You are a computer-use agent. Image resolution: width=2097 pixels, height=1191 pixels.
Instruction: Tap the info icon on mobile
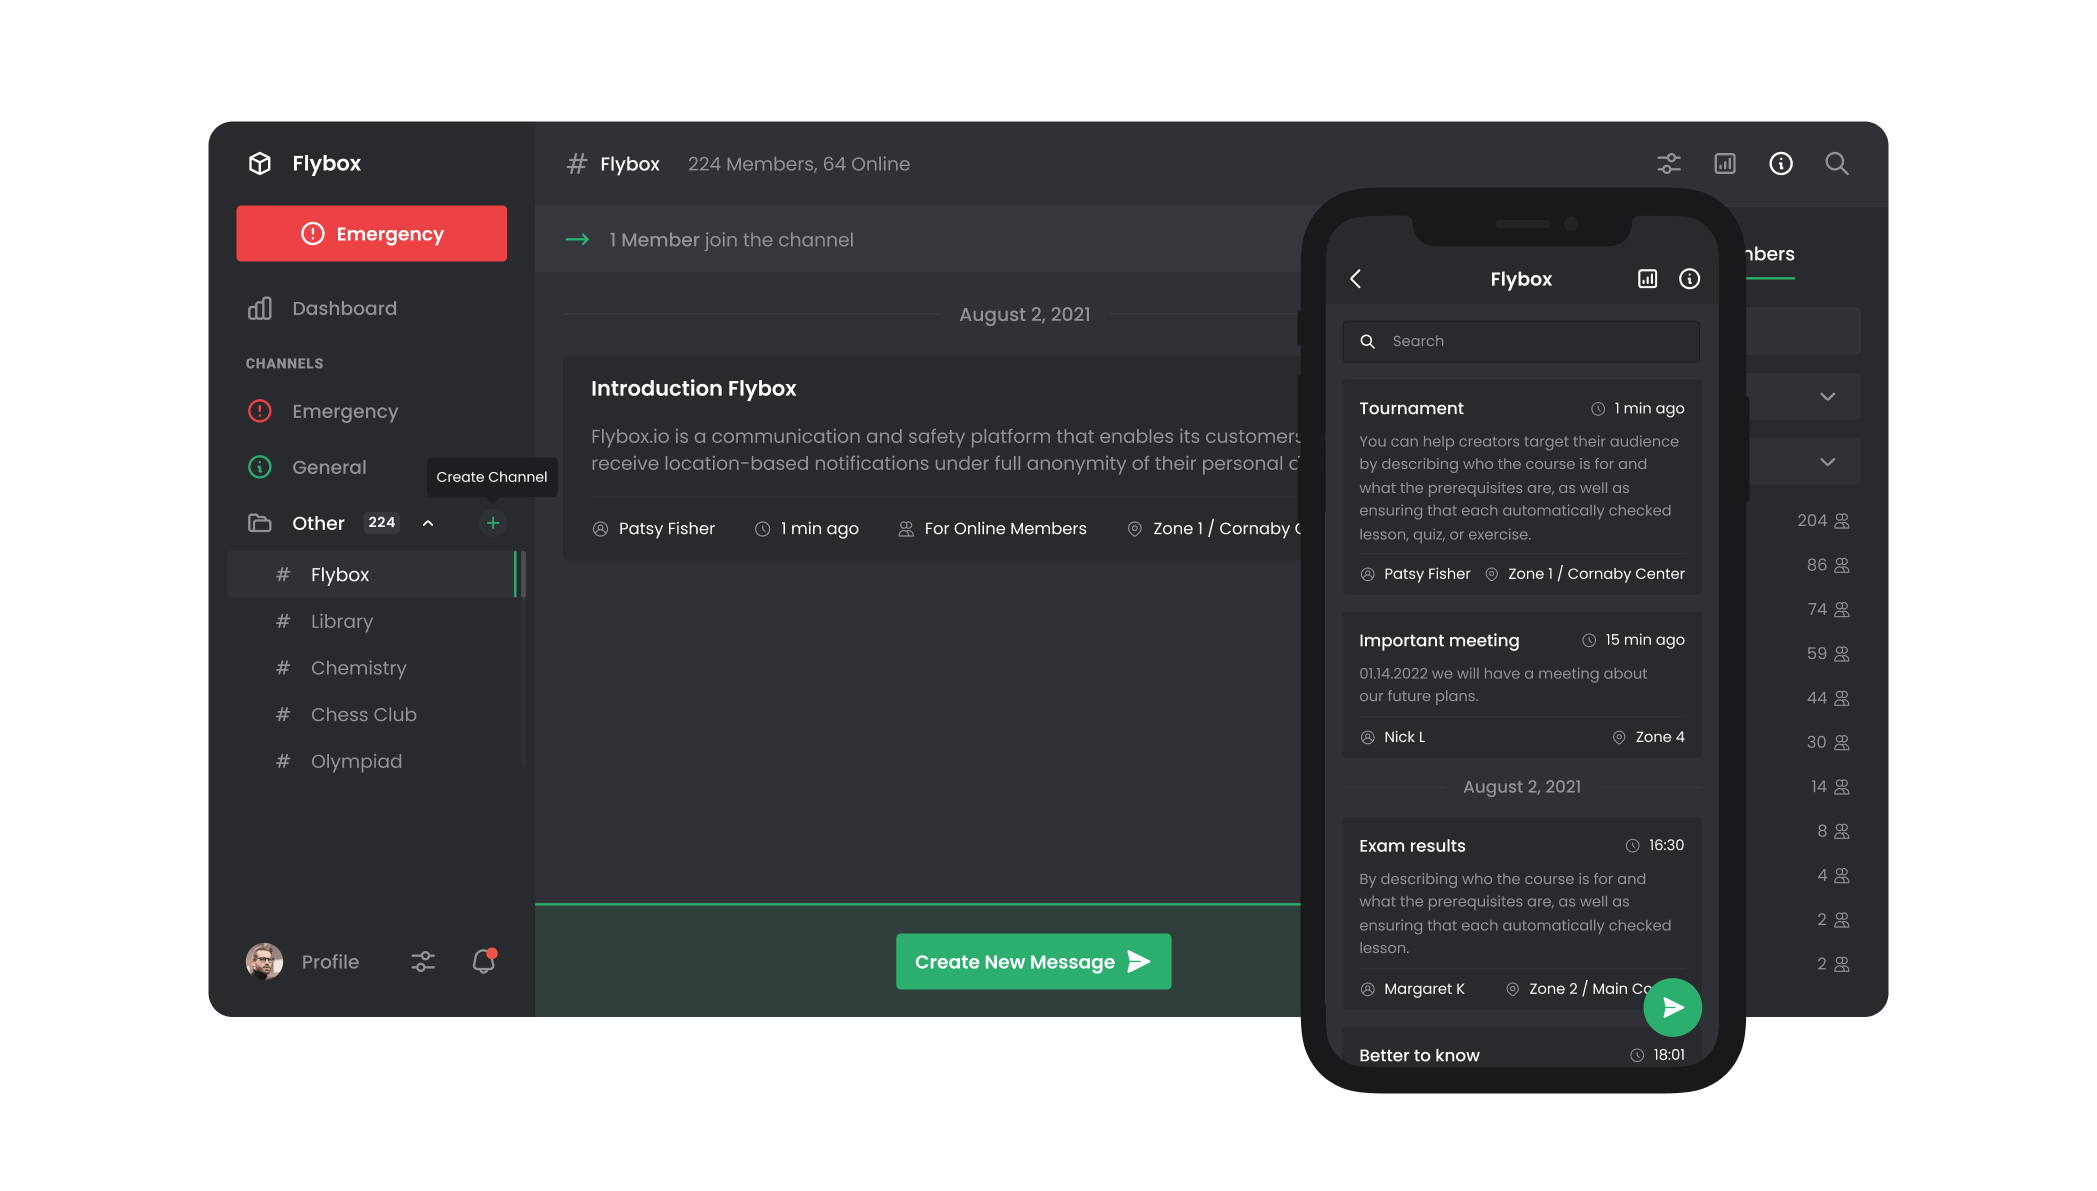(1689, 279)
